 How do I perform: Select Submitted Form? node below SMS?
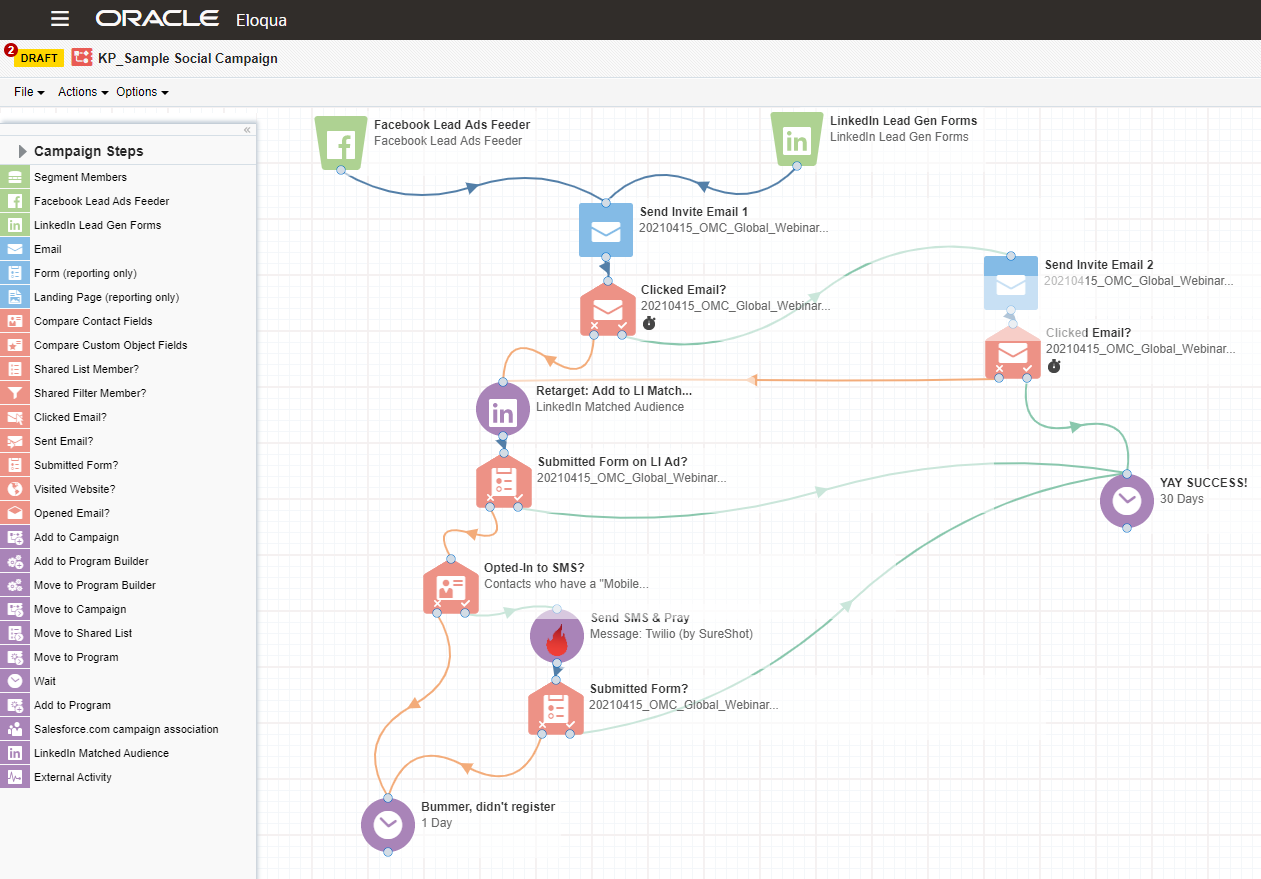556,708
